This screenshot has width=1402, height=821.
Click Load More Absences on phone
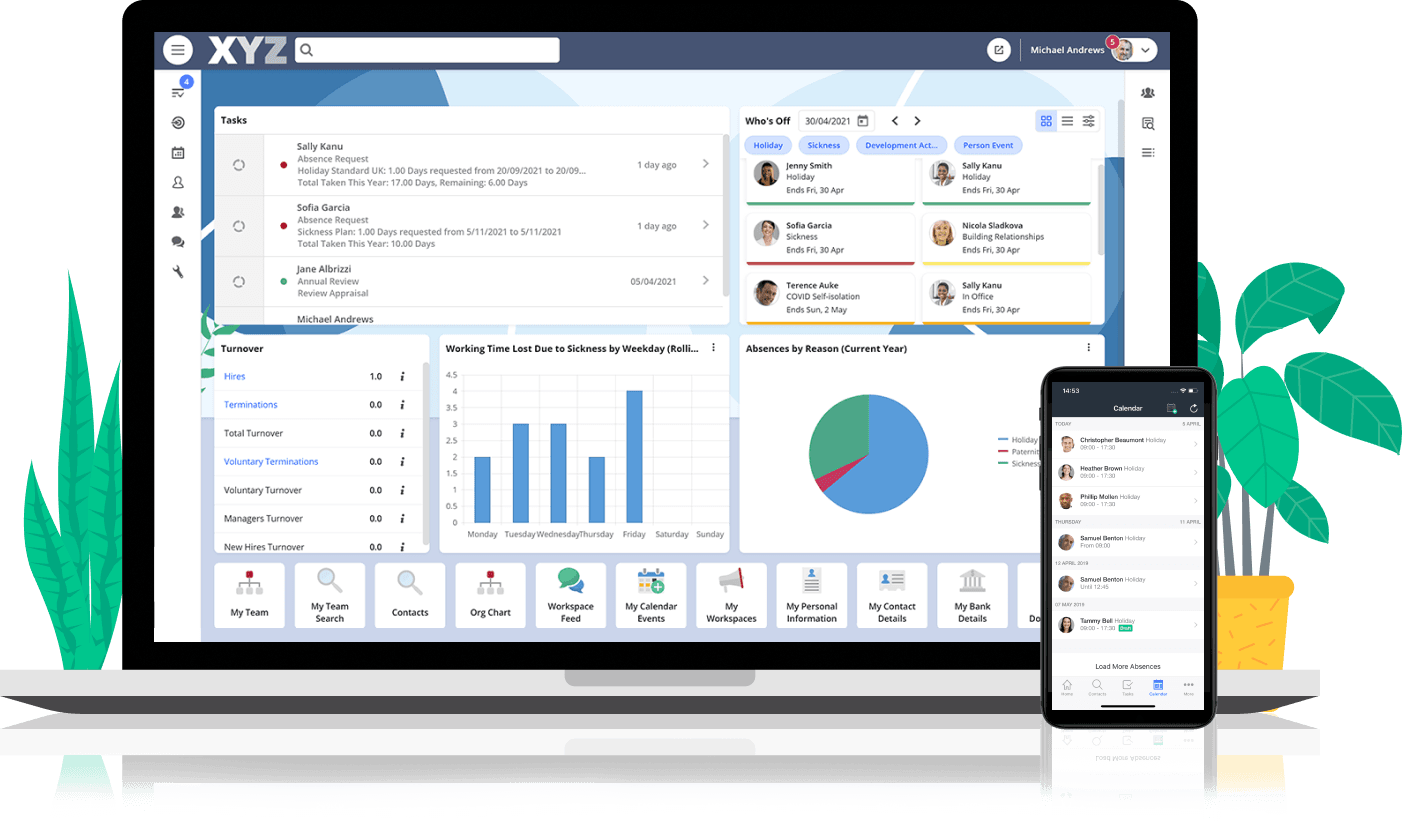pos(1128,666)
